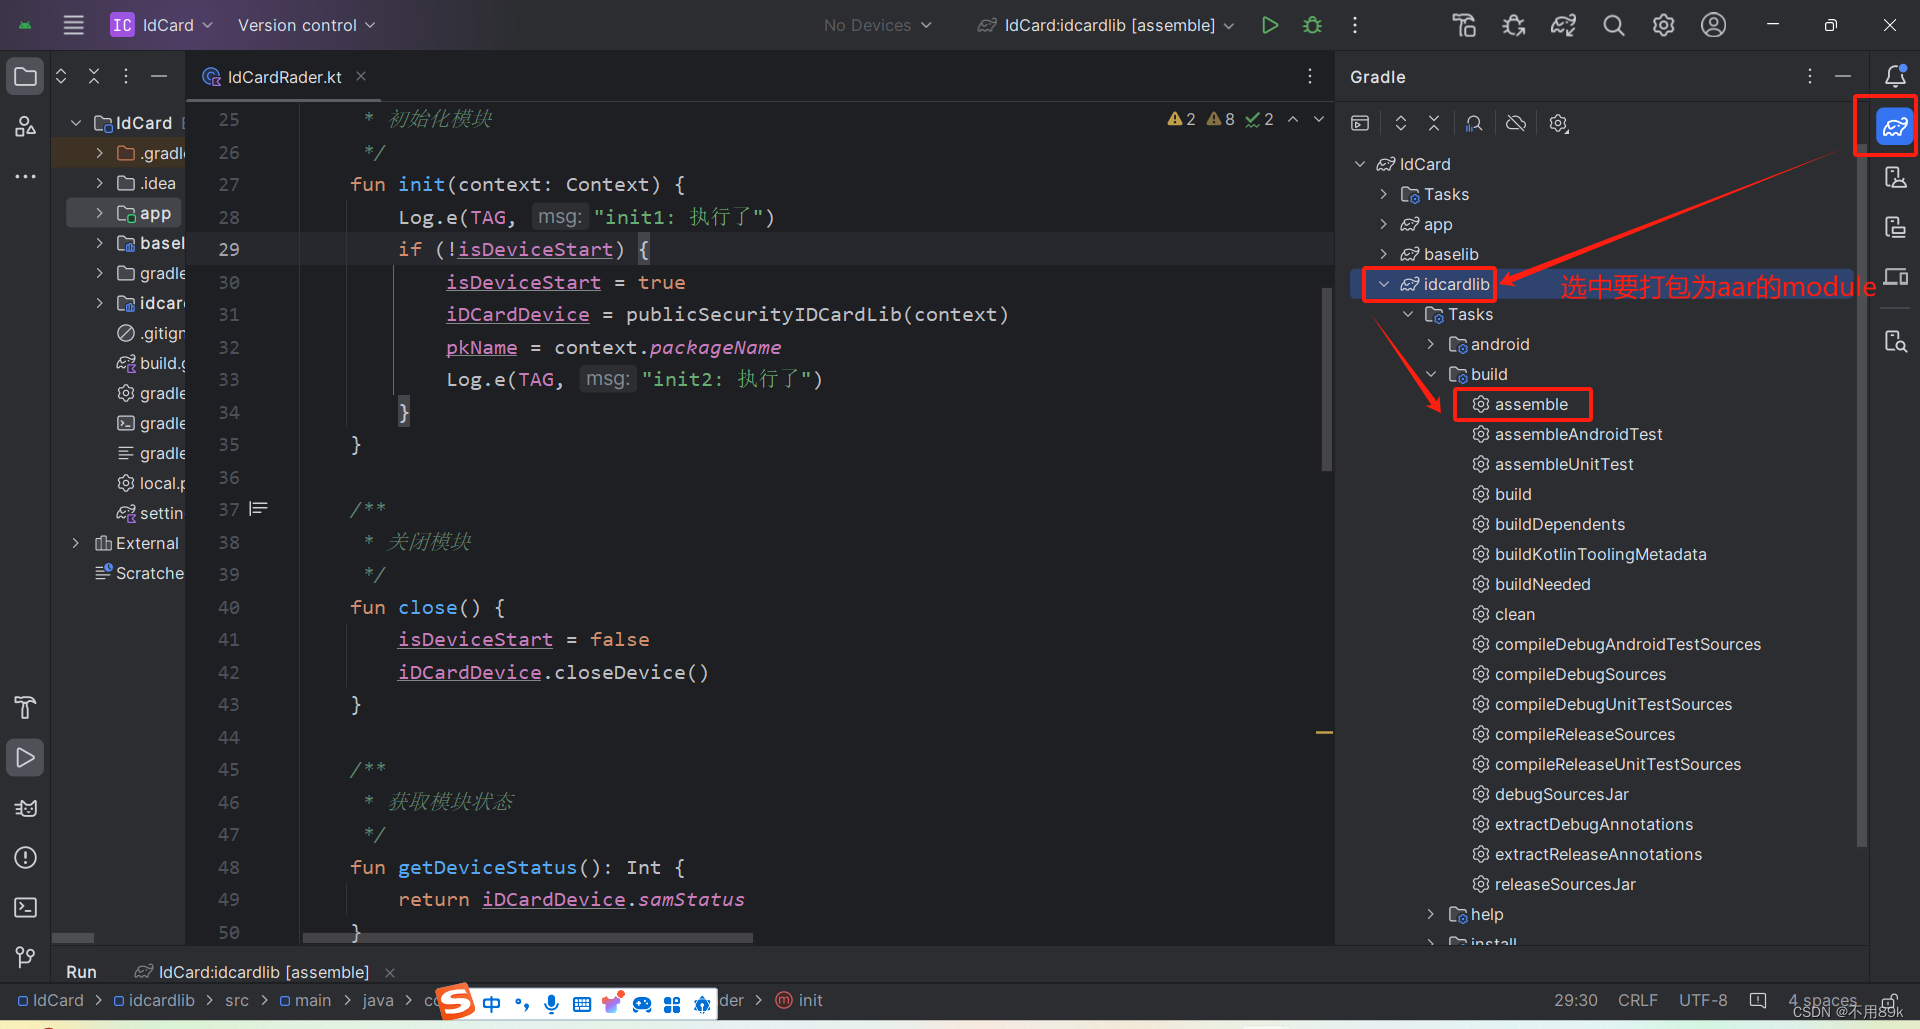Open Gradle settings gear in Gradle panel
Image resolution: width=1920 pixels, height=1029 pixels.
1557,122
